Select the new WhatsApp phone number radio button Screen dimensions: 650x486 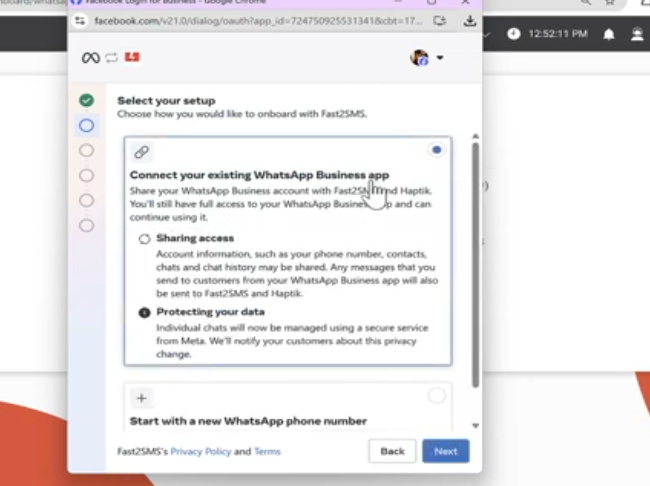(436, 397)
